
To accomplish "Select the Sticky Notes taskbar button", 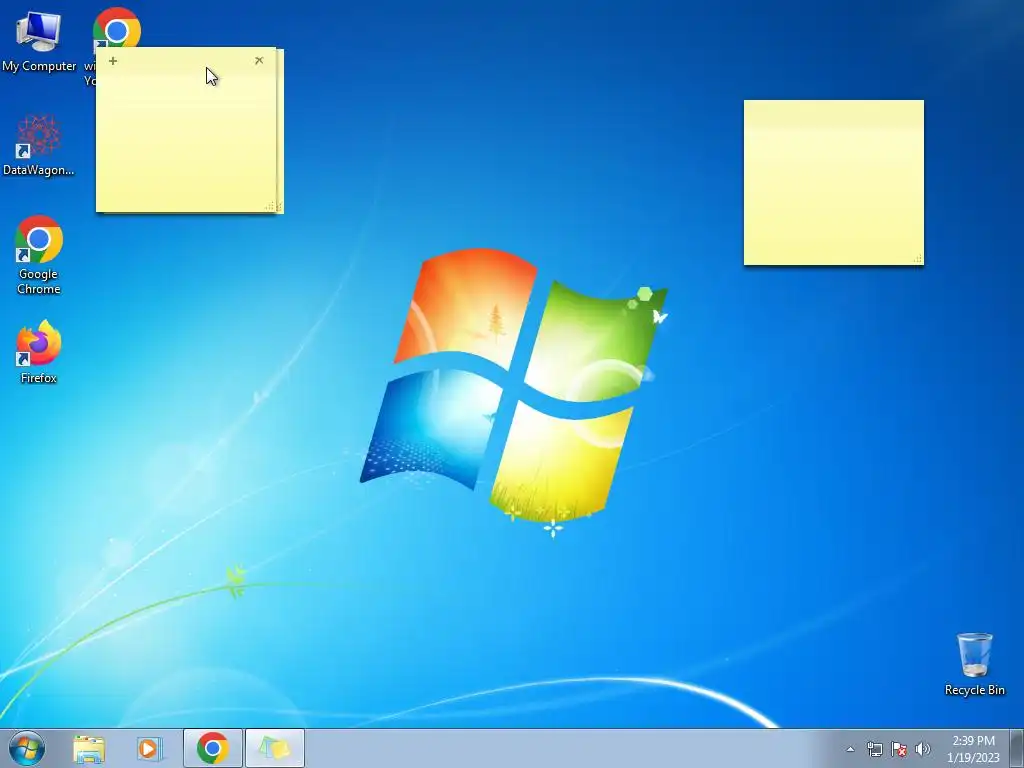I will coord(275,748).
